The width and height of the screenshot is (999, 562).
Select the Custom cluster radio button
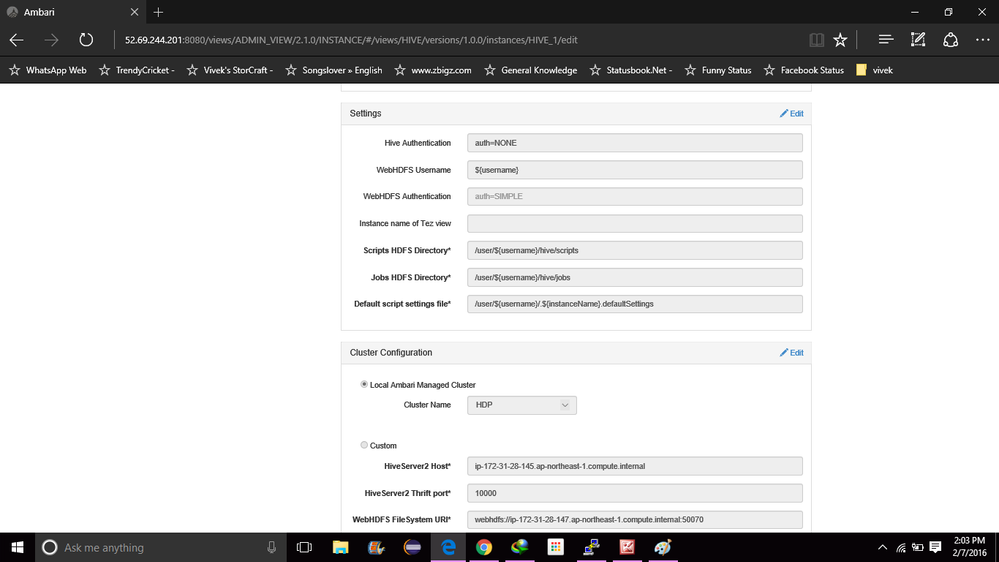click(365, 445)
